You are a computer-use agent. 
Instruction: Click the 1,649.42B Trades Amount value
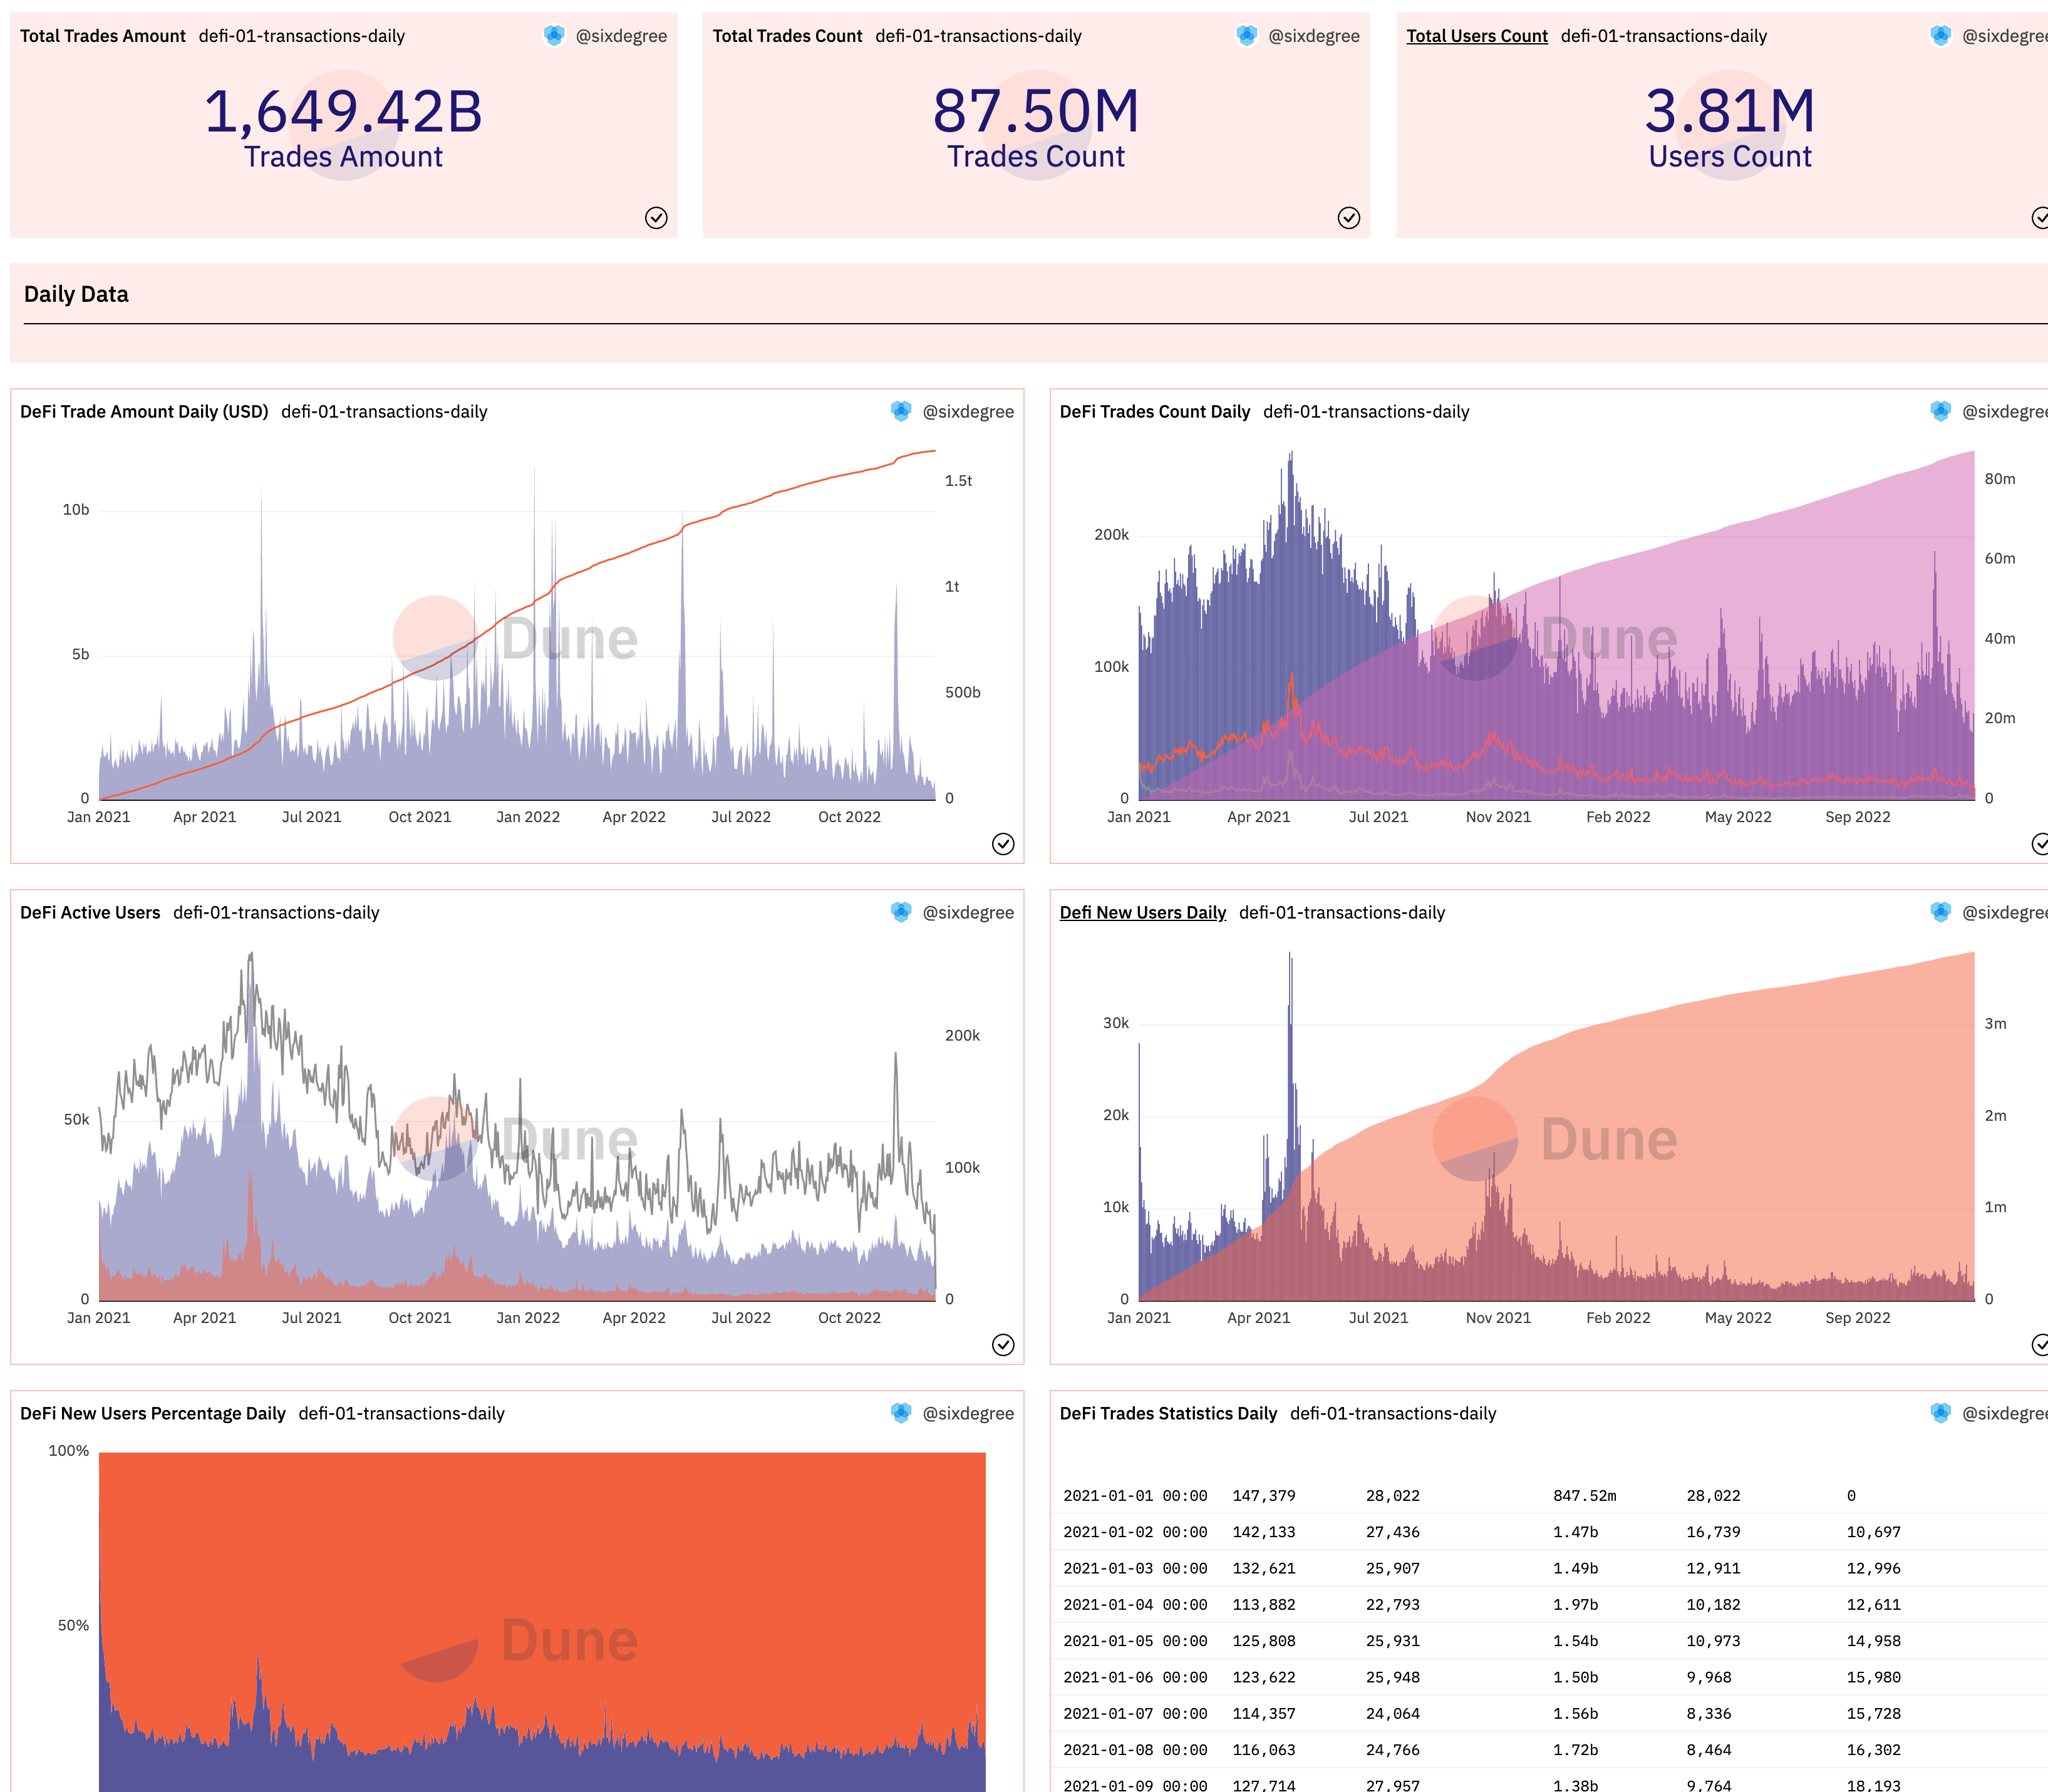pos(343,112)
